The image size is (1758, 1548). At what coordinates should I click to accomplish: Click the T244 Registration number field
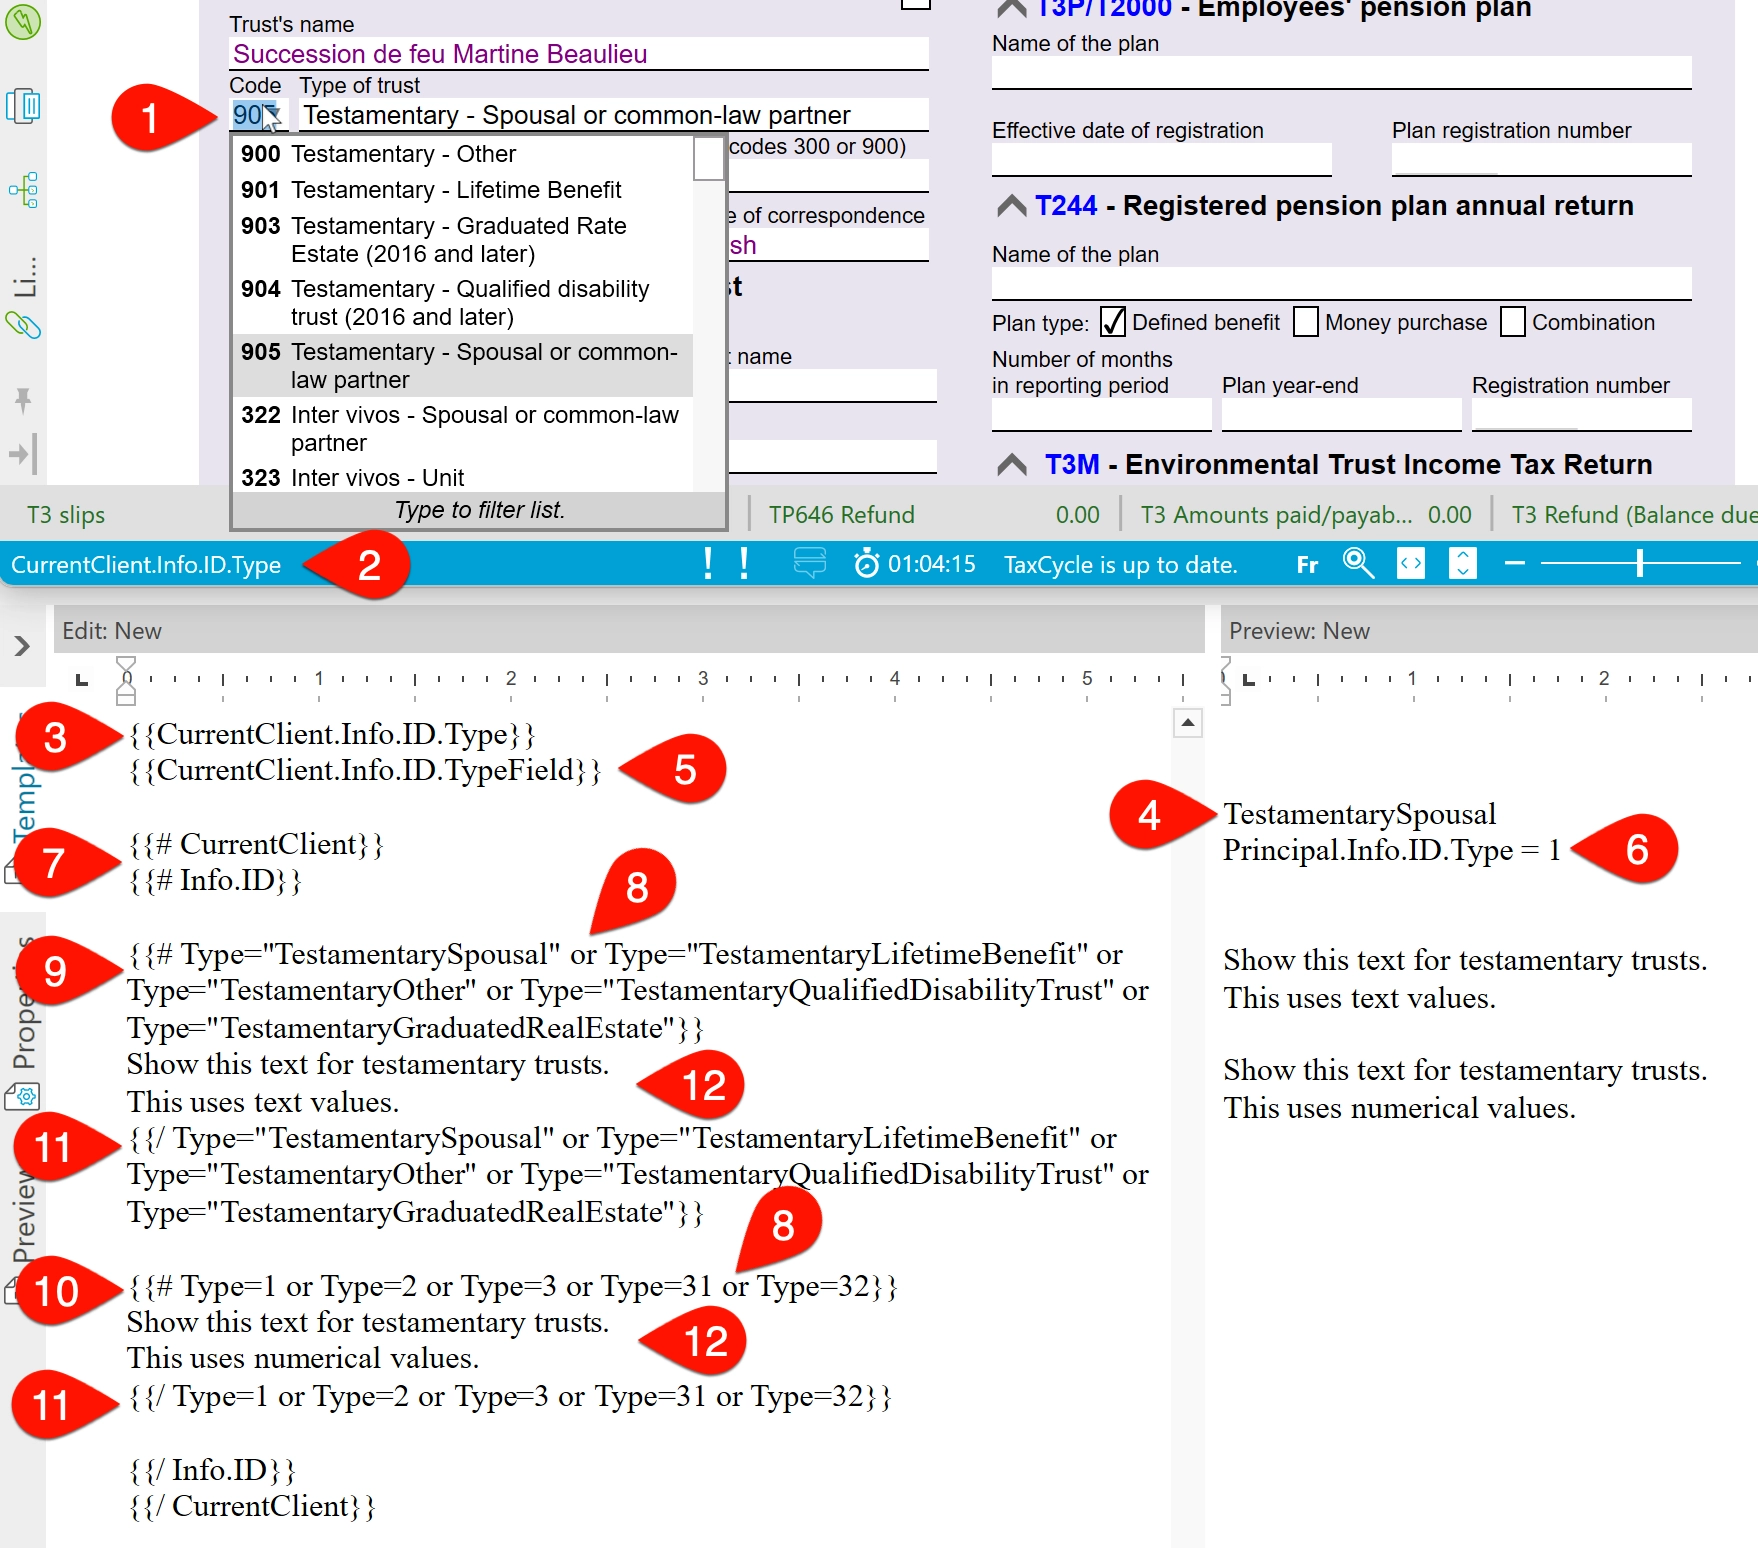click(1581, 415)
